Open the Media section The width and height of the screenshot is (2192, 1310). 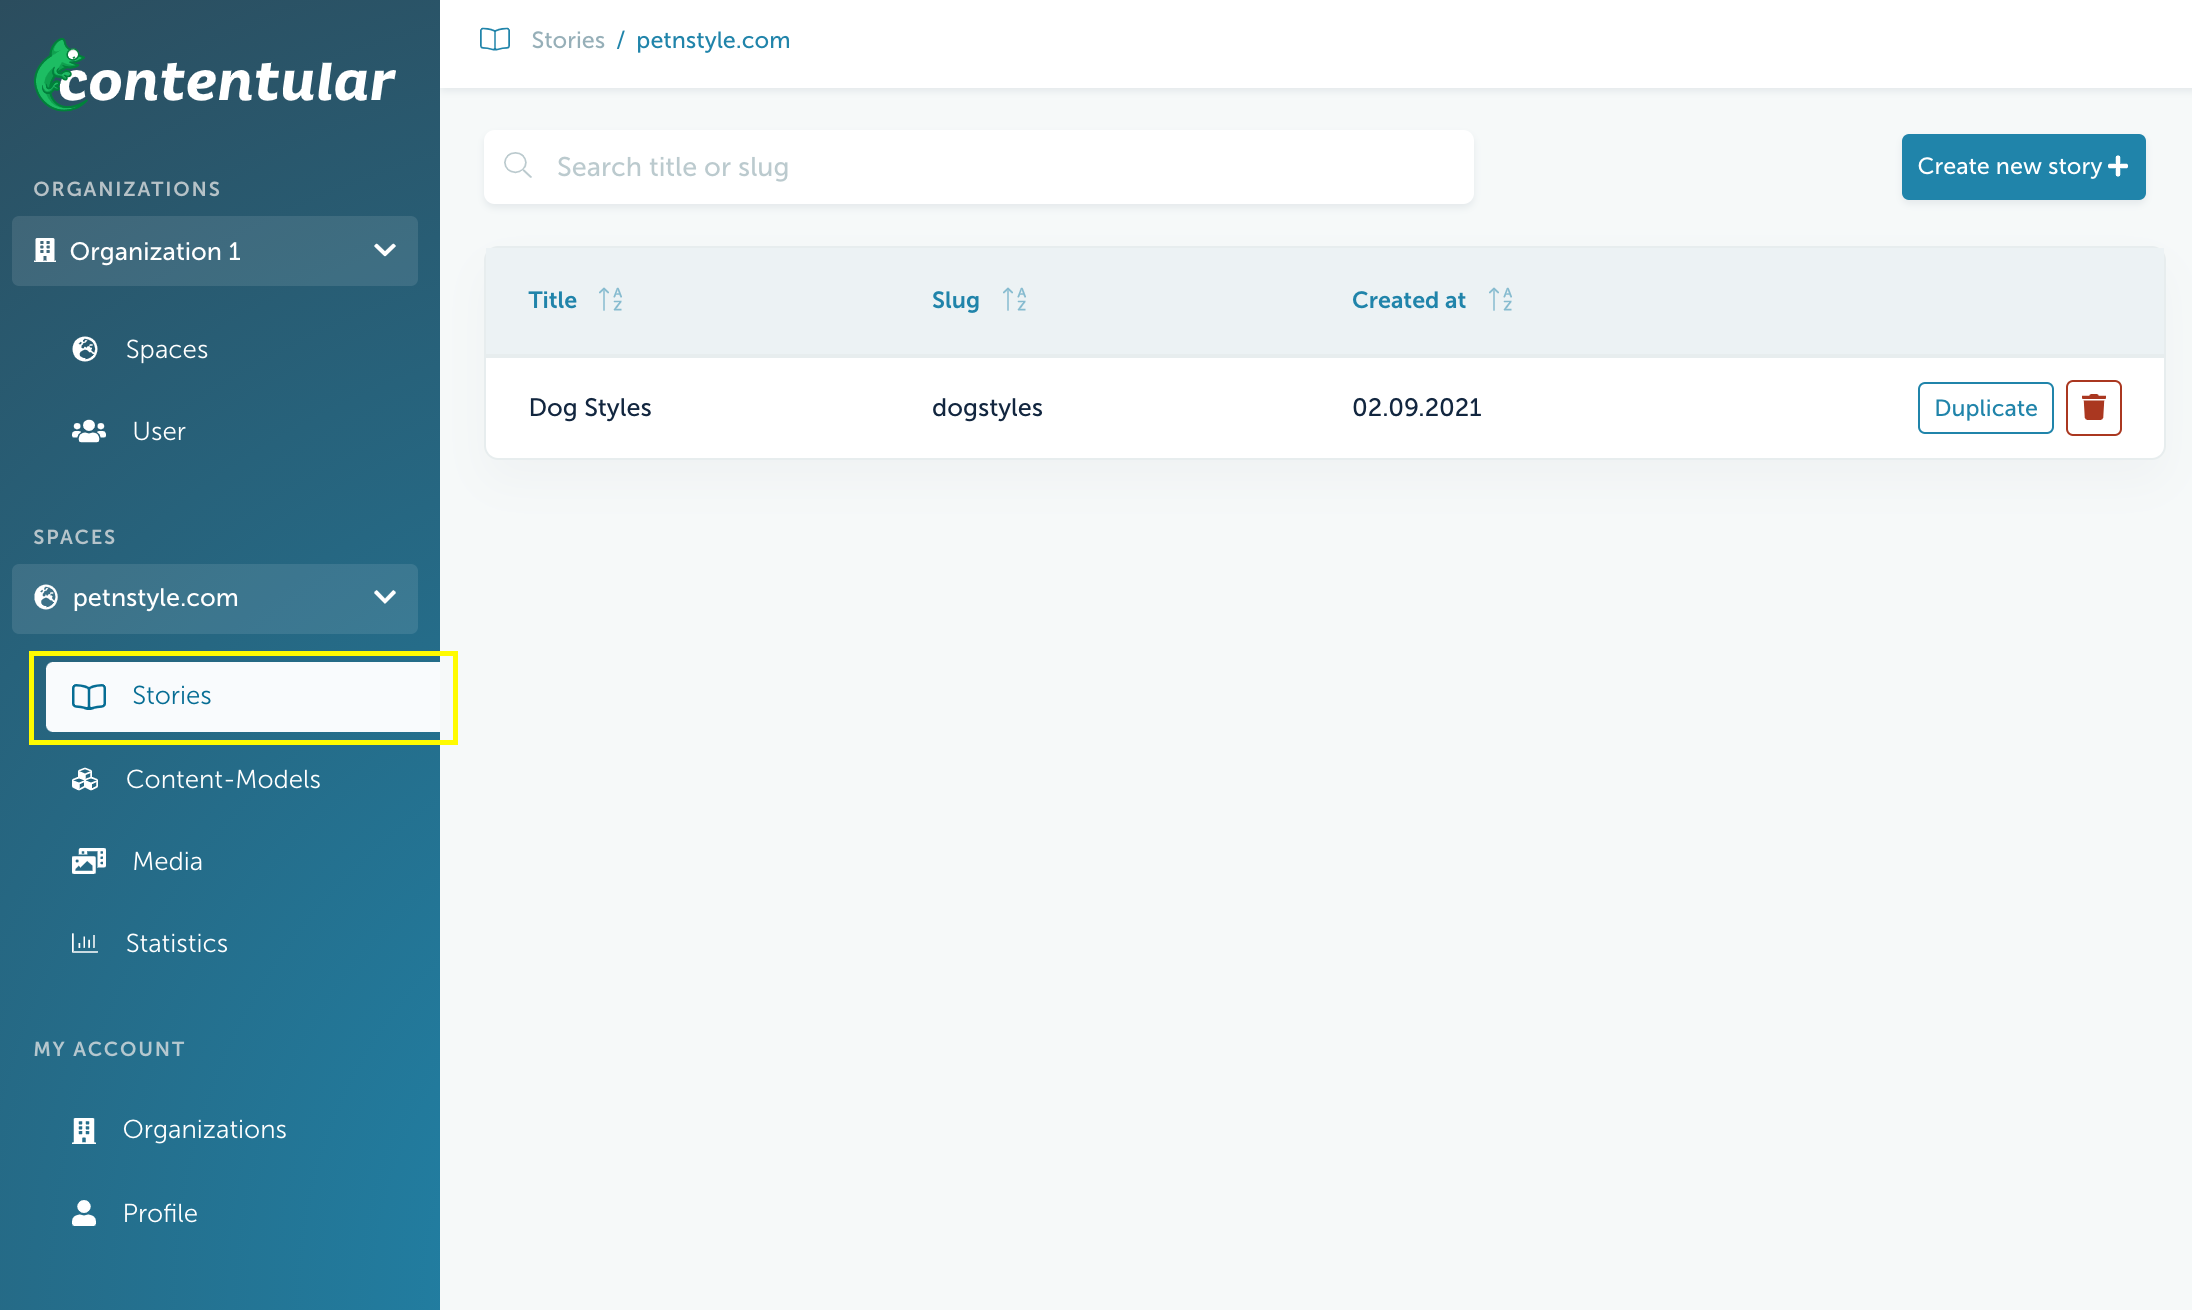coord(168,861)
